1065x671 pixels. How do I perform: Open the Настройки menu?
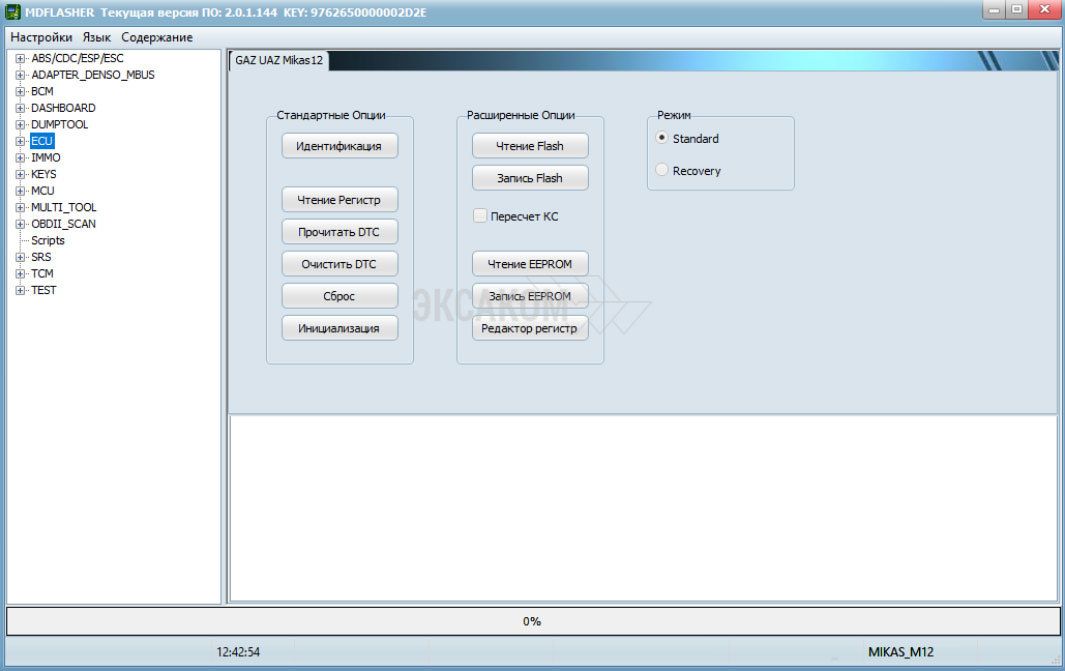[x=41, y=37]
